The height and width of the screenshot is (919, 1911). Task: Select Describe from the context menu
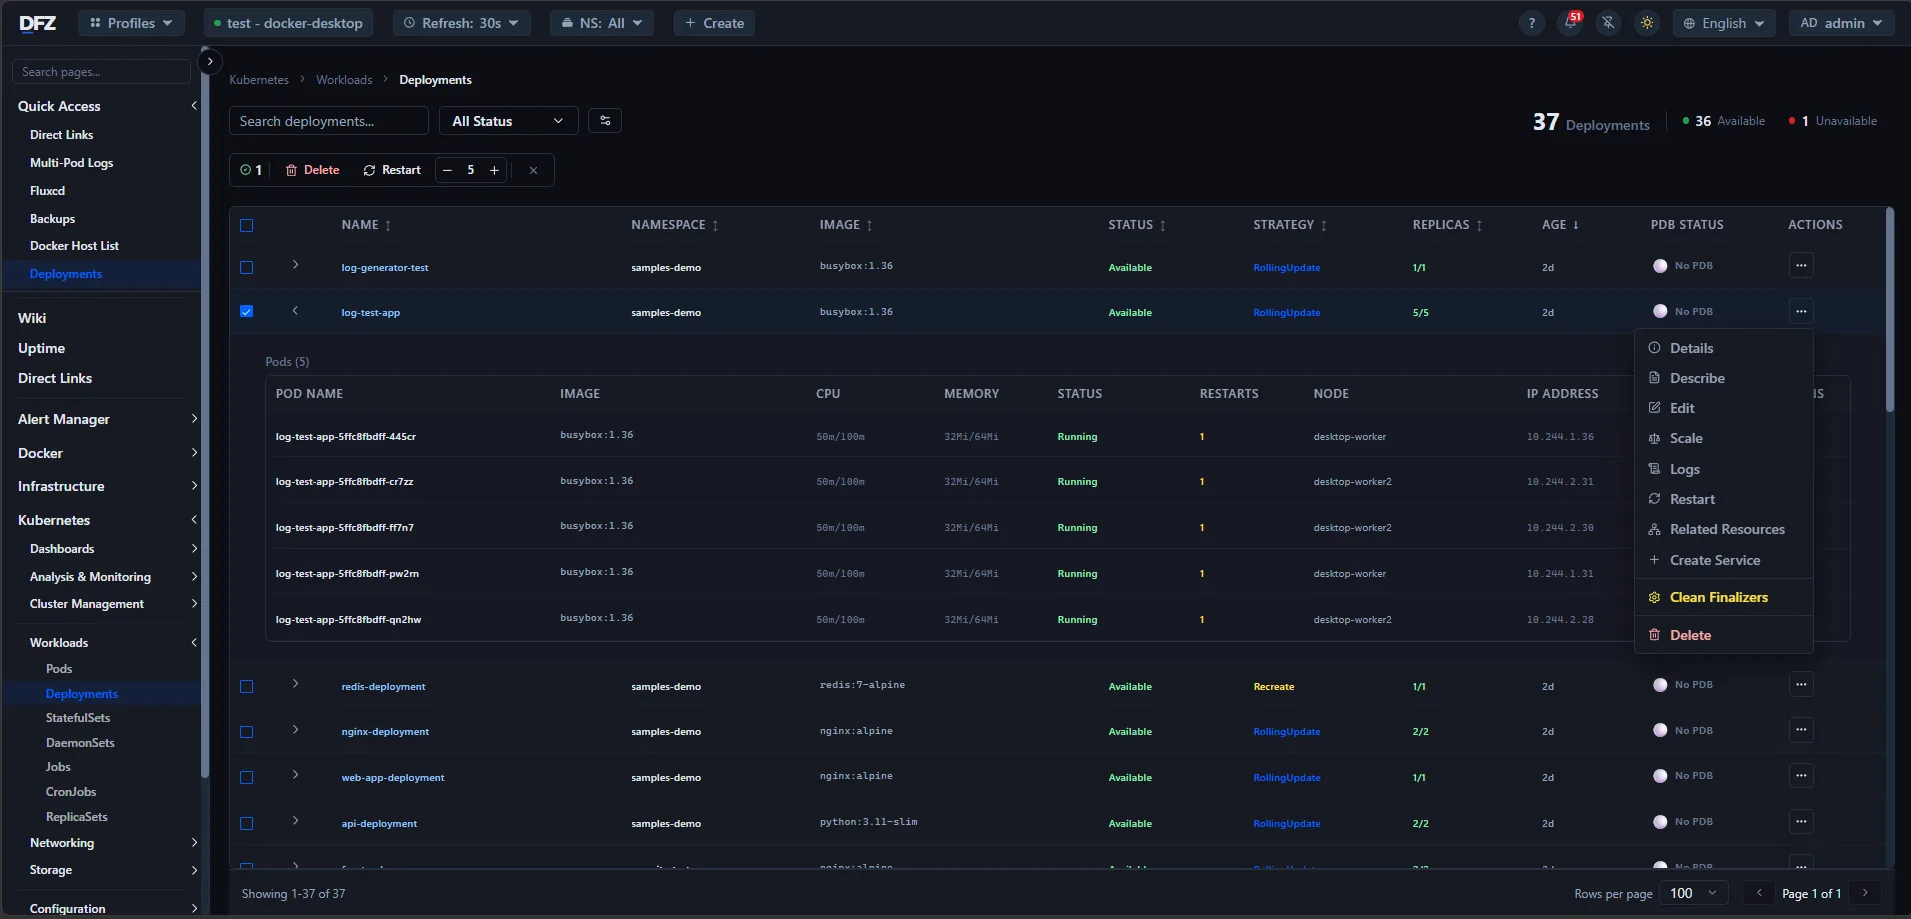(x=1697, y=378)
